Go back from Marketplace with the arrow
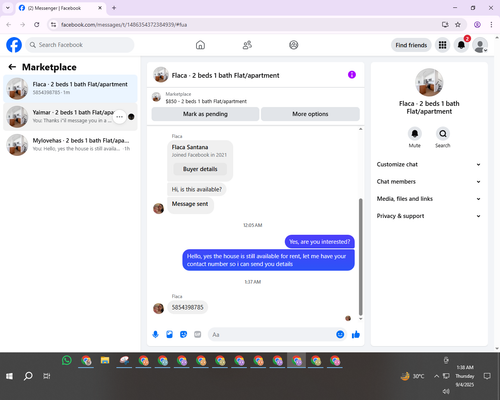Image resolution: width=500 pixels, height=400 pixels. [x=12, y=67]
